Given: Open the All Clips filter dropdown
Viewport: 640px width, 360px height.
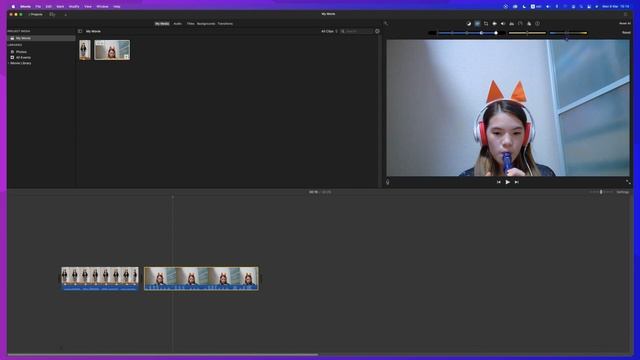Looking at the screenshot, I should tap(329, 31).
